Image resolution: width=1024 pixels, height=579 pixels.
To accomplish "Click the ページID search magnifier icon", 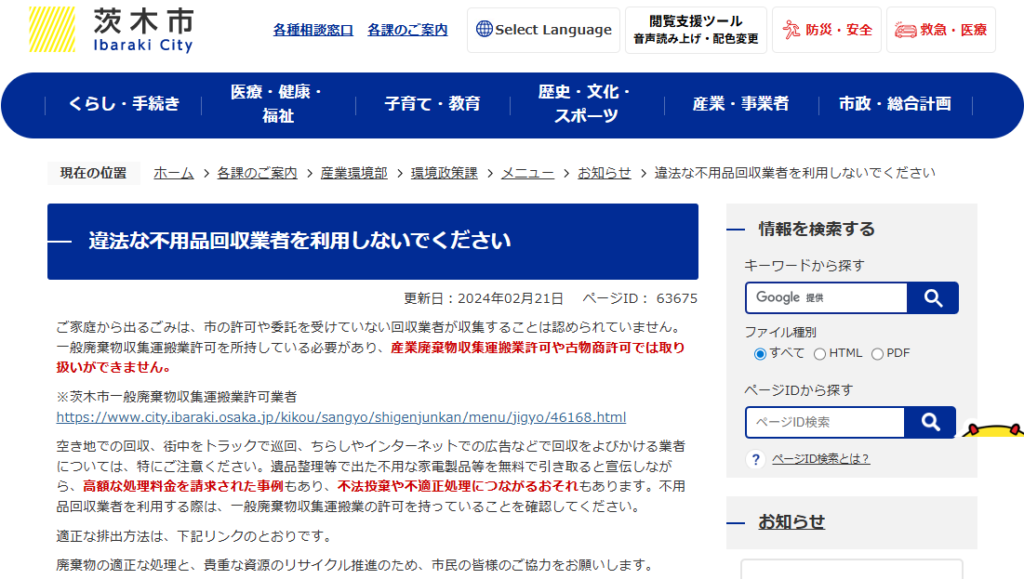I will (x=932, y=422).
